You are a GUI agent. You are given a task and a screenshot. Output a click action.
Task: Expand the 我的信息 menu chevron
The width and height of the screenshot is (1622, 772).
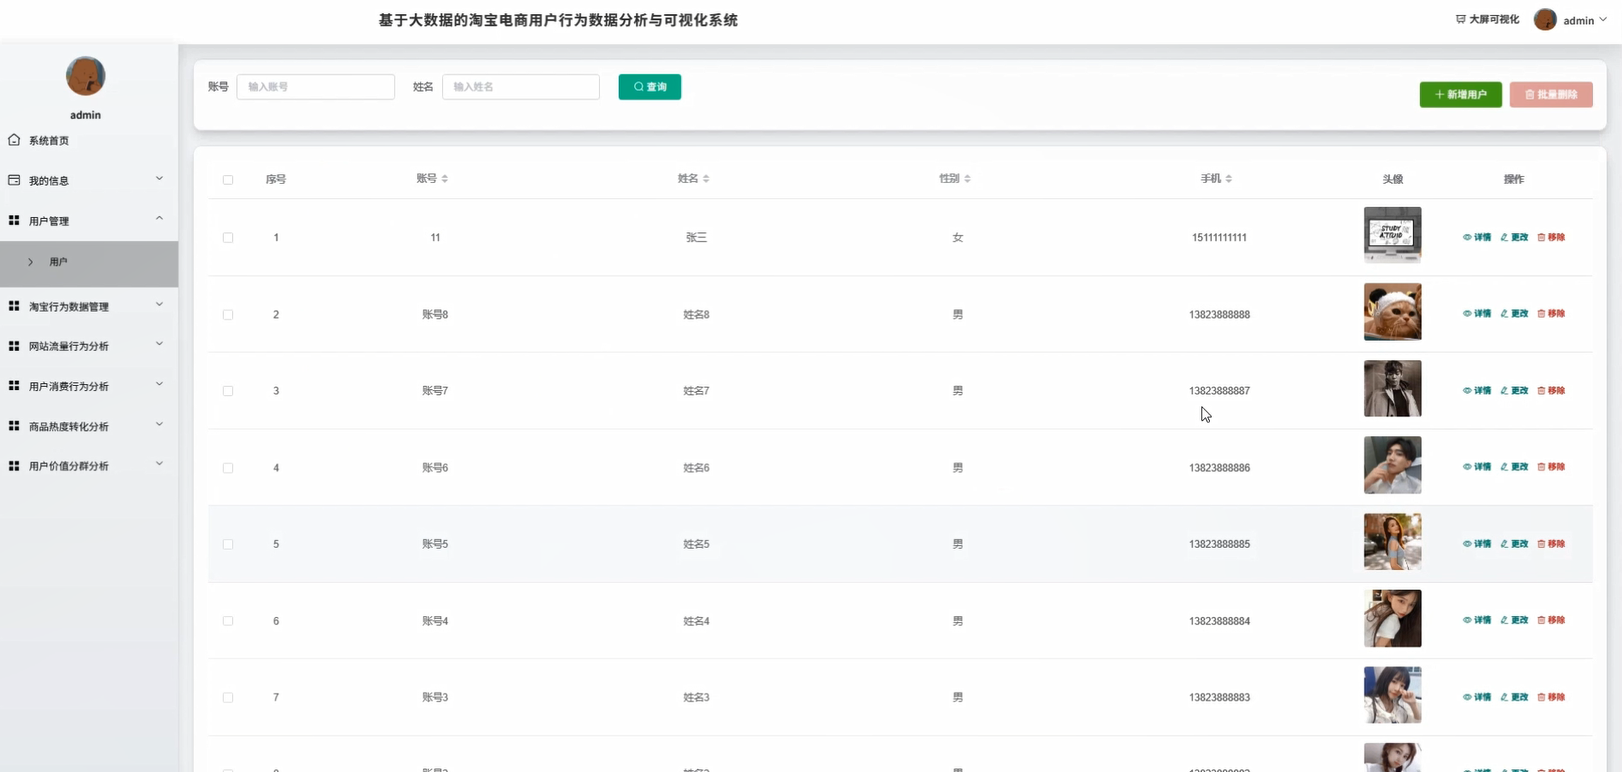[x=159, y=179]
